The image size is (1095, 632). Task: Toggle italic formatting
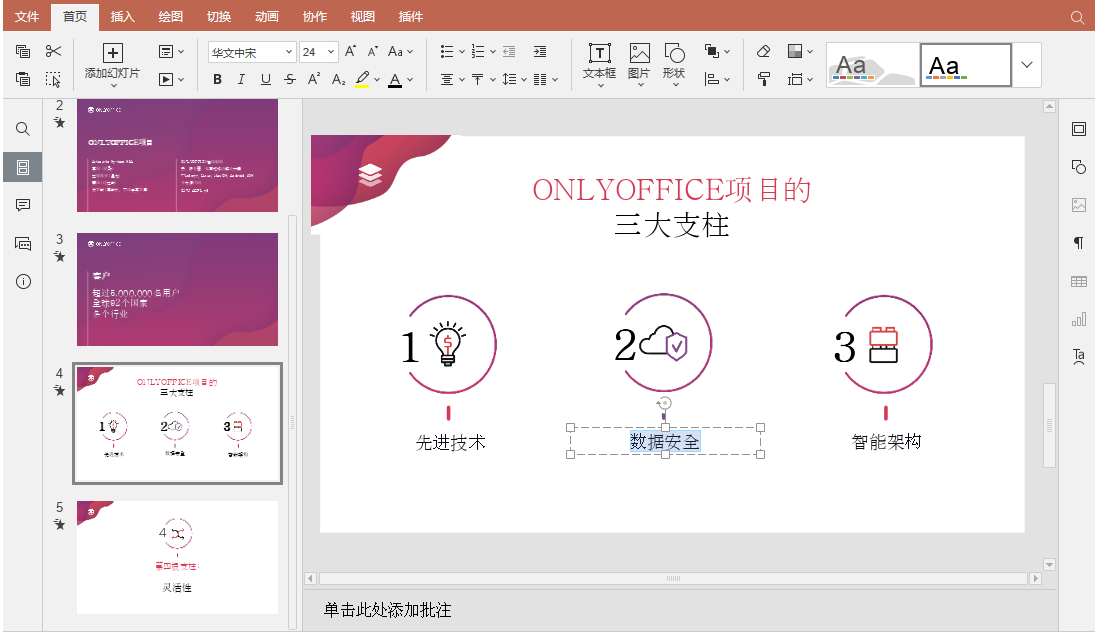pos(241,78)
